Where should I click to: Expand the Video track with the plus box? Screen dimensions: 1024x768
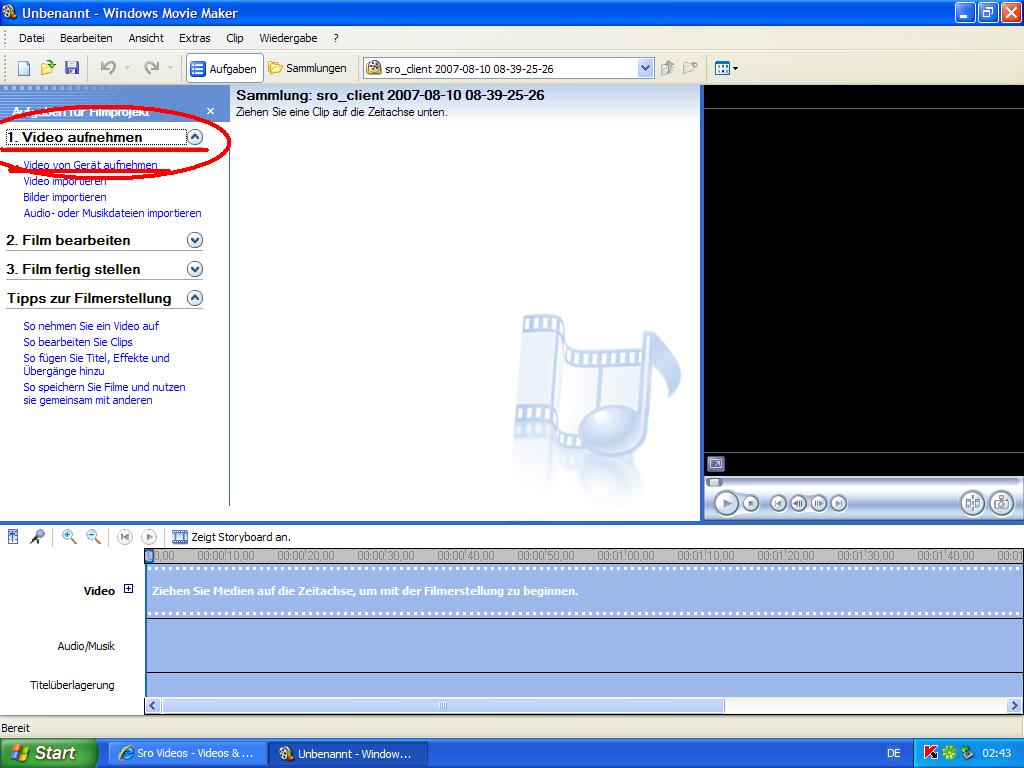tap(128, 590)
